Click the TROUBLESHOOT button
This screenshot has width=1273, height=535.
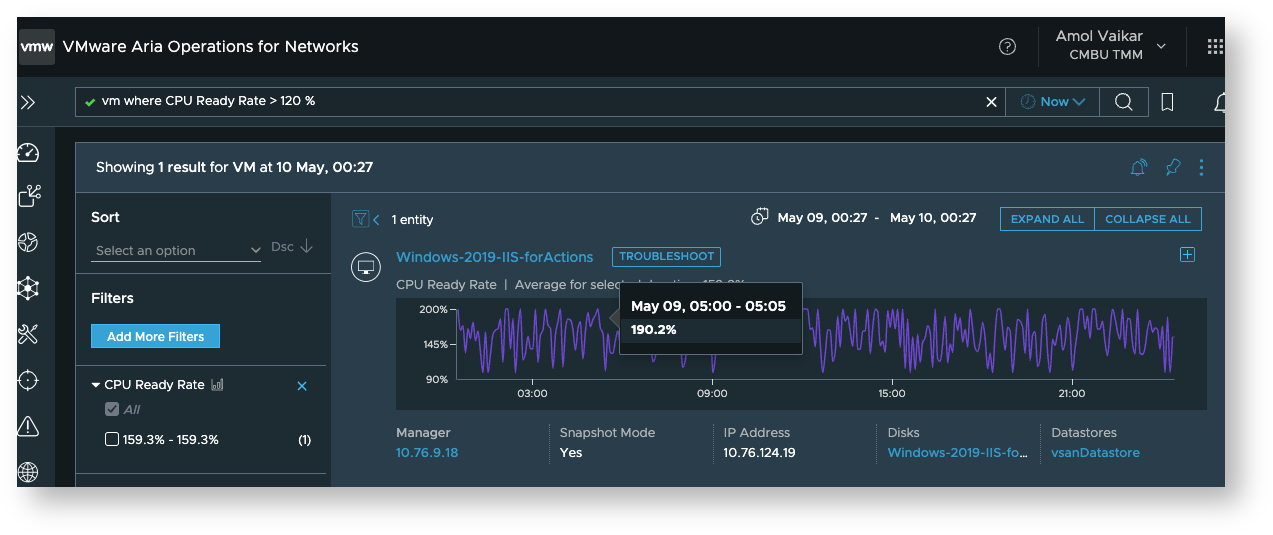[666, 257]
